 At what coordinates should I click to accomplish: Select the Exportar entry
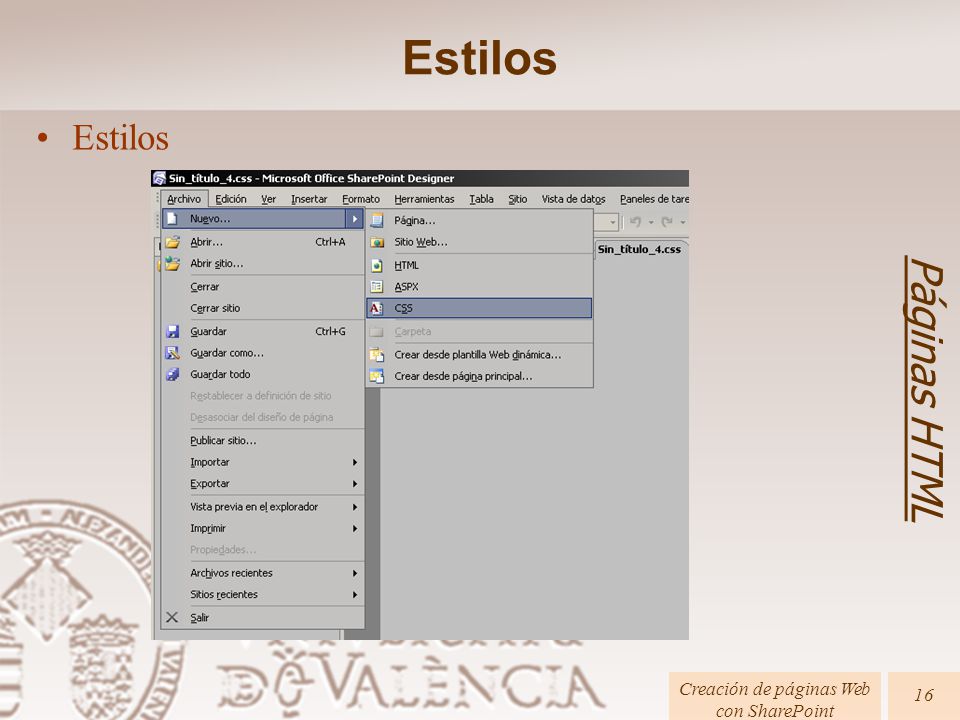(263, 484)
